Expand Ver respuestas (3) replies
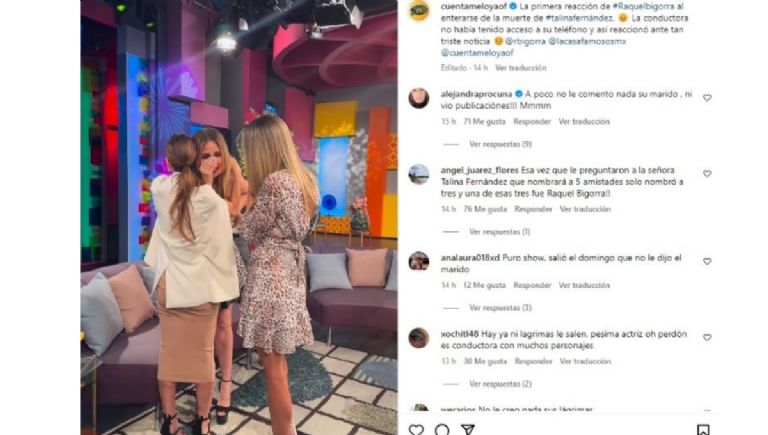768x435 pixels. (x=500, y=308)
